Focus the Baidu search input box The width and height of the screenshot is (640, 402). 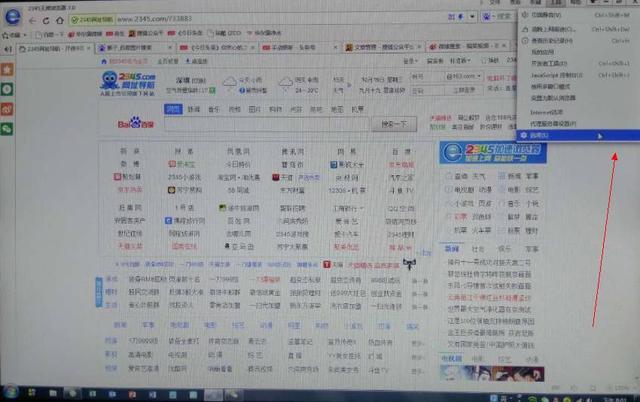click(x=267, y=124)
